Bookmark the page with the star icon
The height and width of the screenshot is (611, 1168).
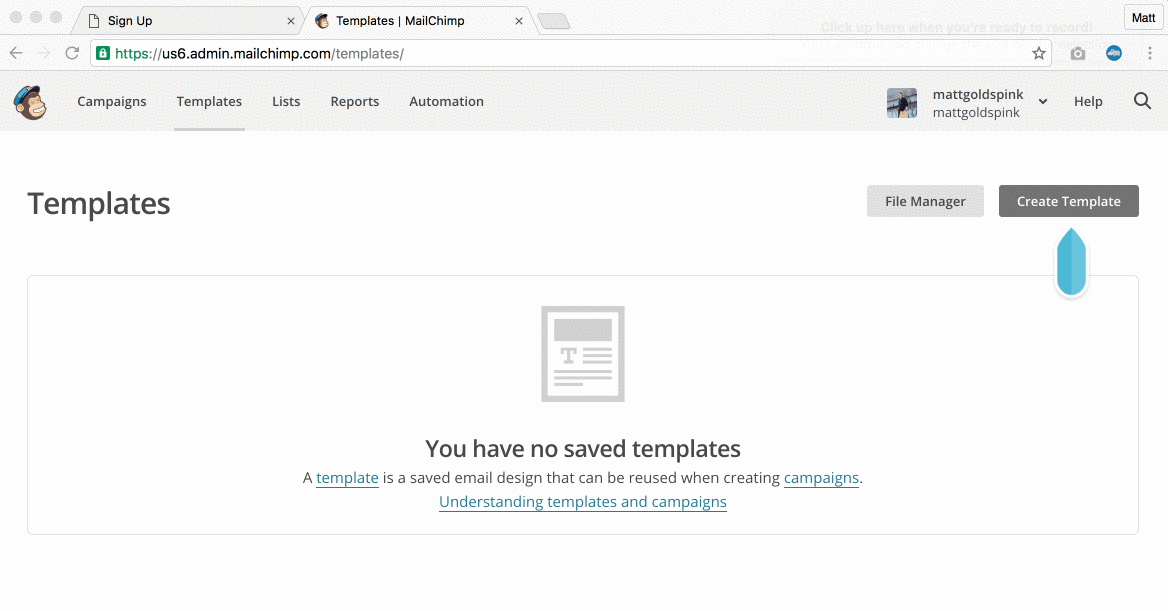pos(1039,53)
